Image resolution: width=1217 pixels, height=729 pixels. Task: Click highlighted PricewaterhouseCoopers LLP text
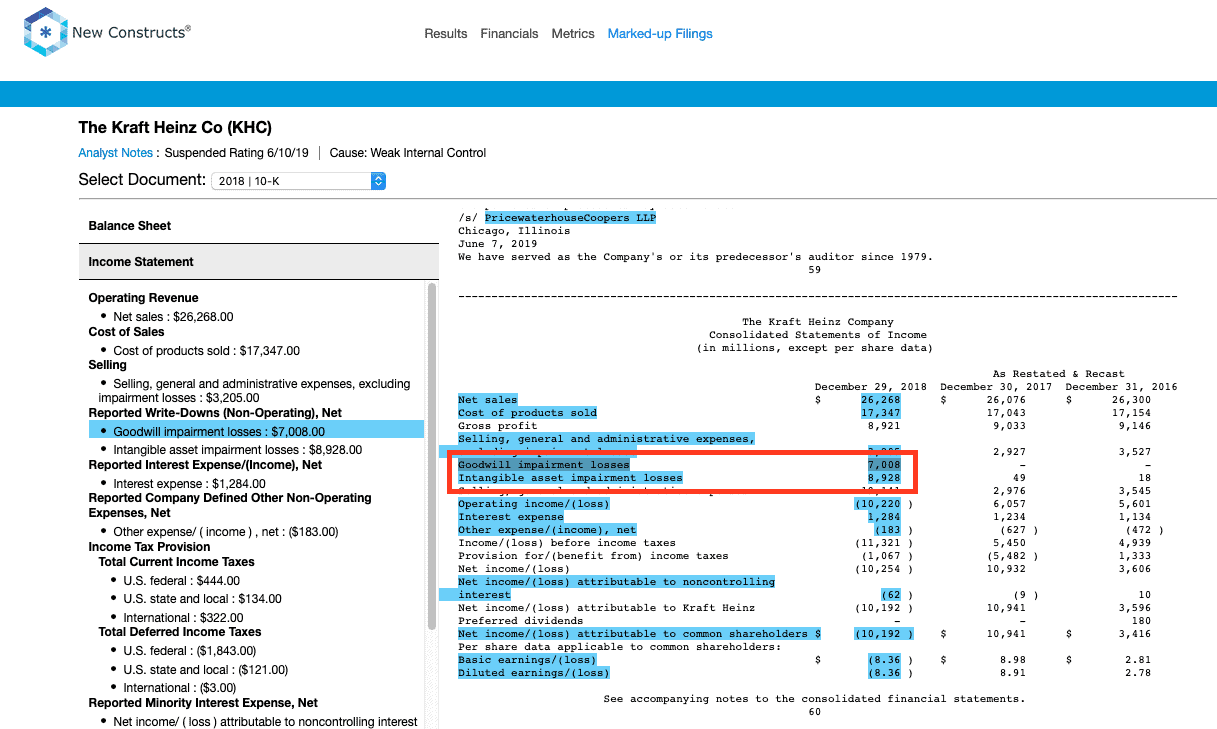pos(570,218)
